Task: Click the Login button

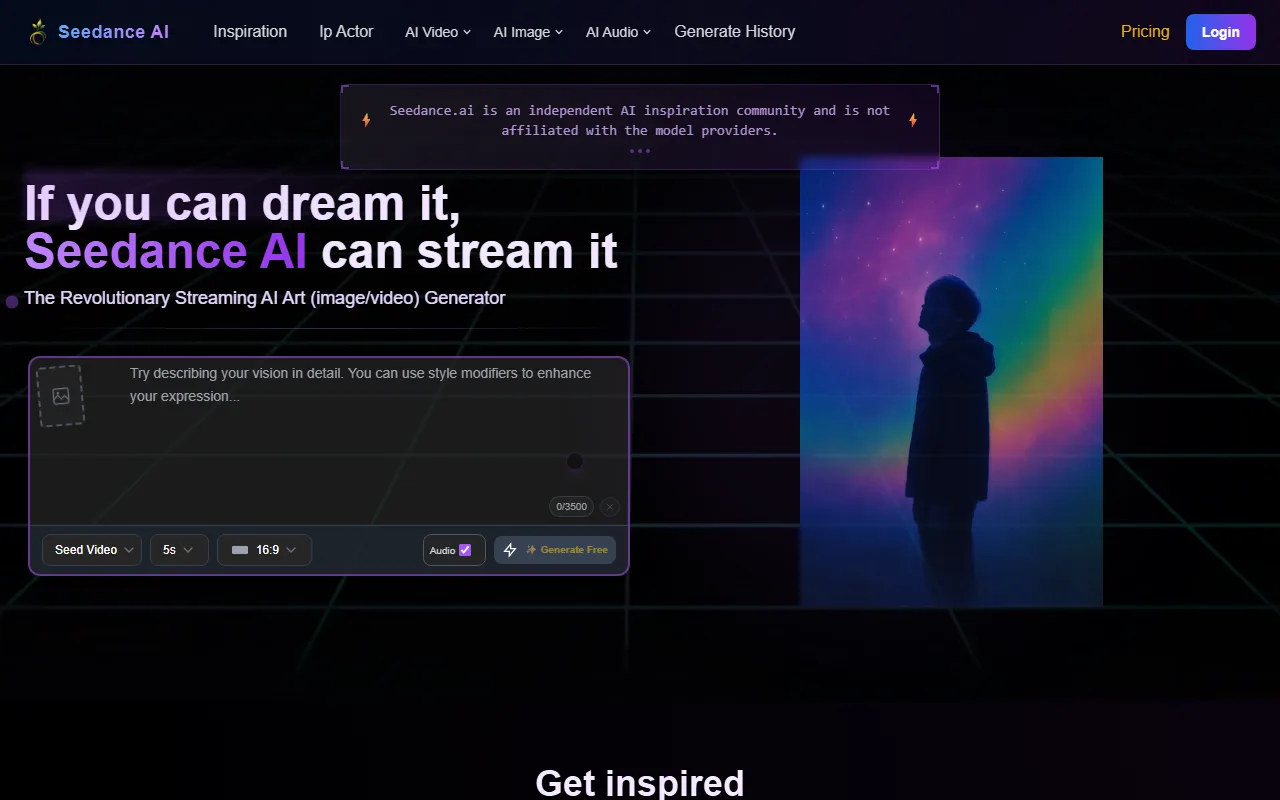Action: [1220, 32]
